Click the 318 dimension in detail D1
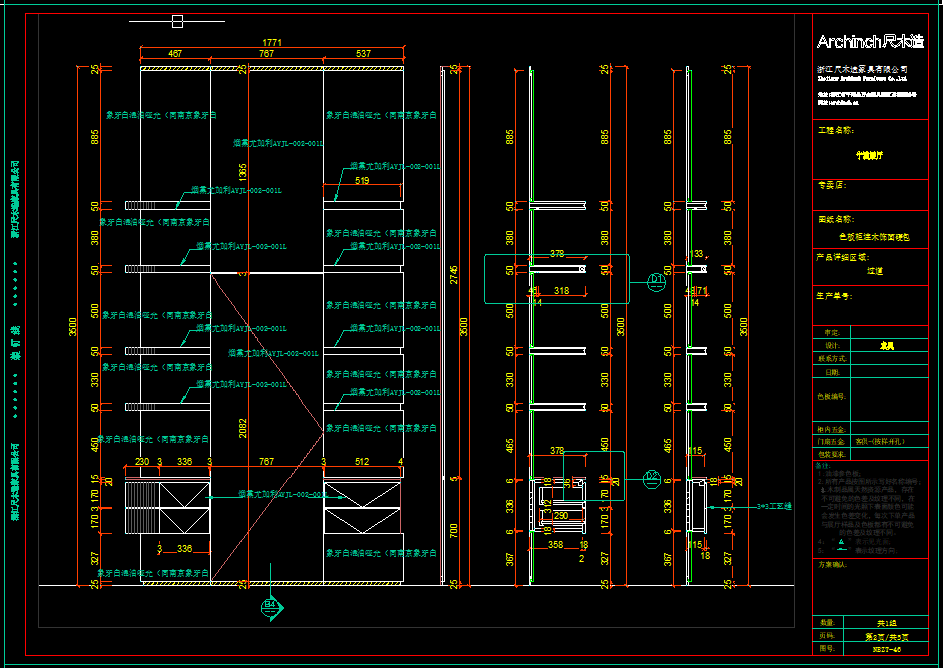 tap(562, 291)
